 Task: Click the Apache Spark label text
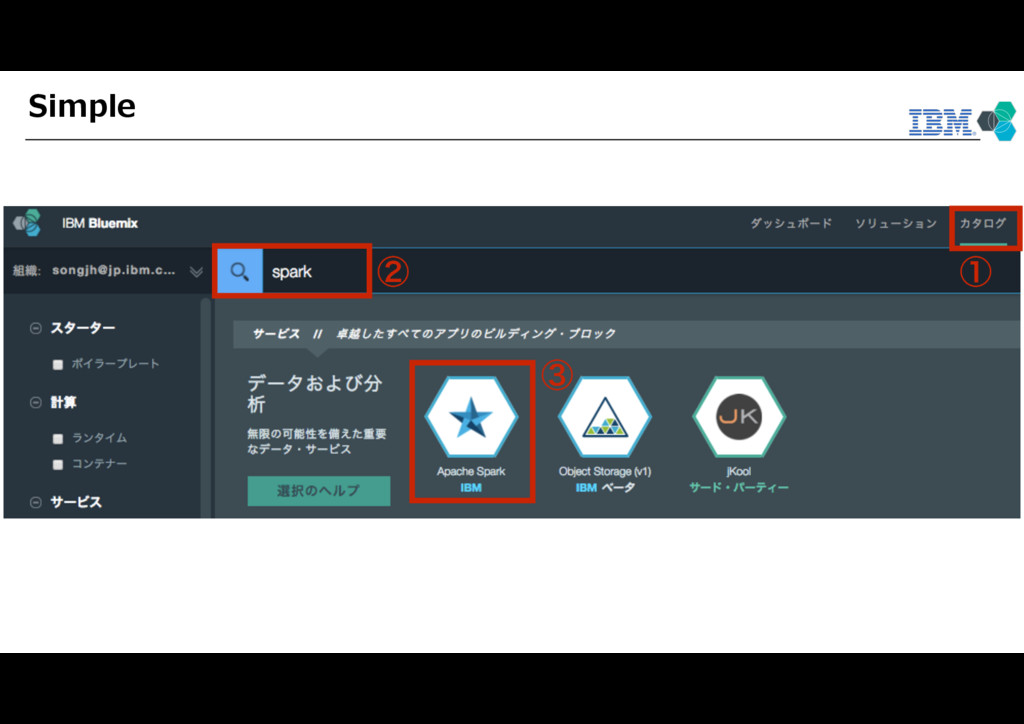click(x=471, y=471)
